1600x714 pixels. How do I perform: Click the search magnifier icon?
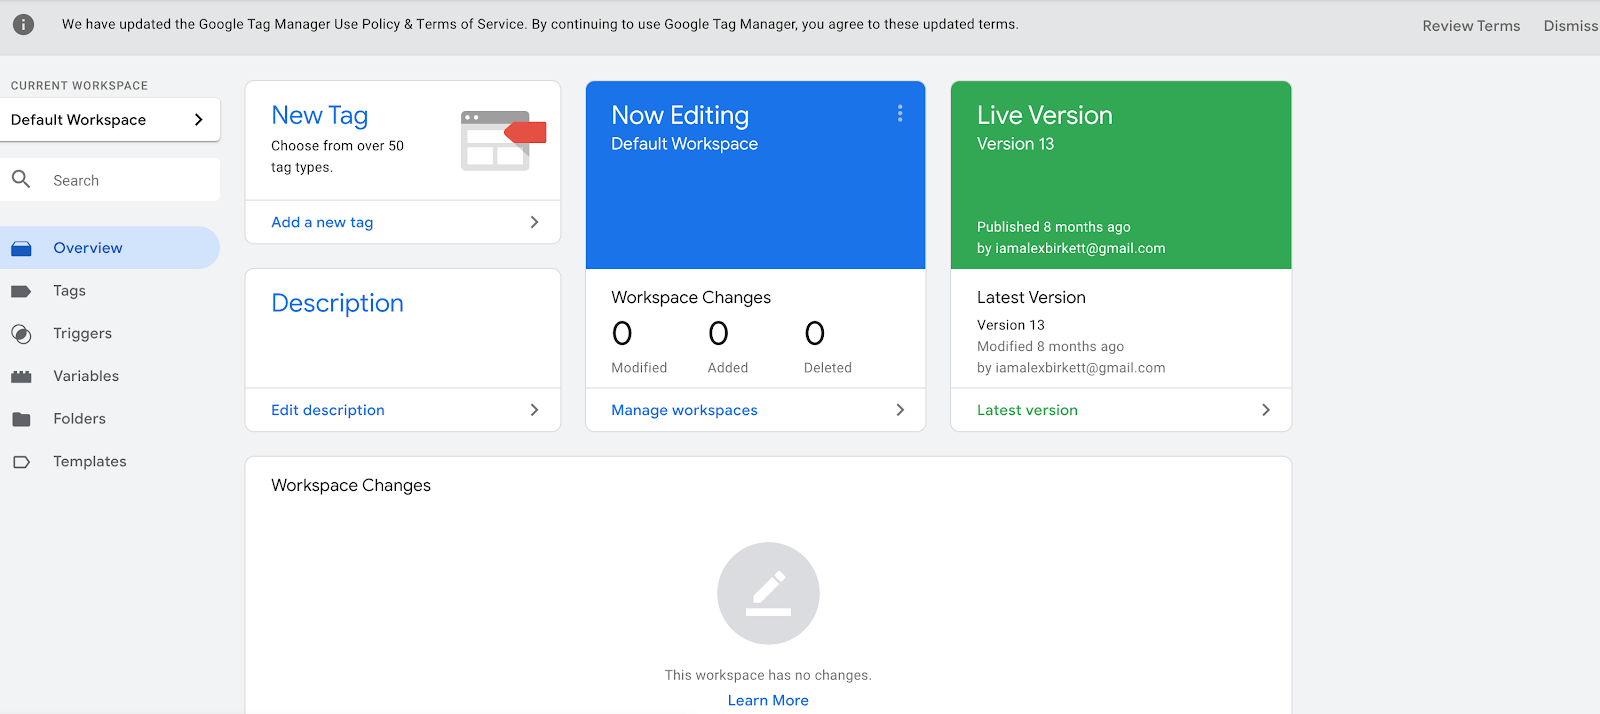coord(21,180)
